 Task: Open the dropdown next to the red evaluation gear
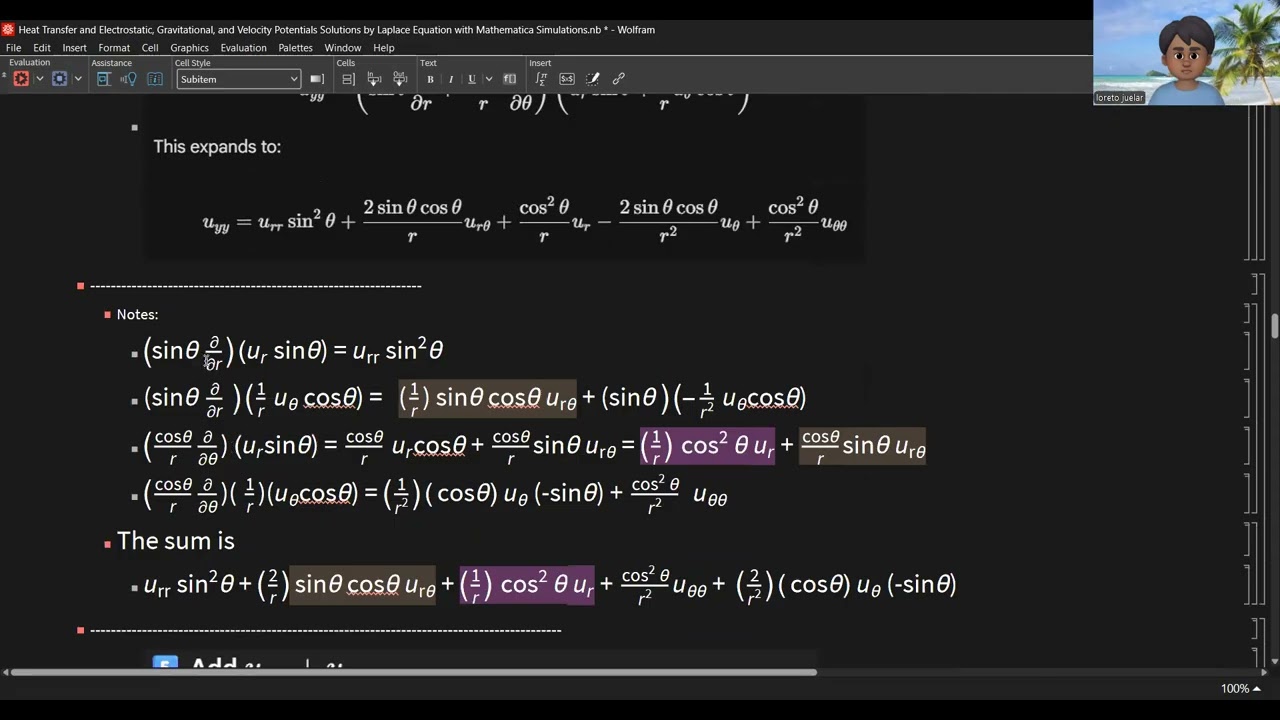tap(39, 79)
